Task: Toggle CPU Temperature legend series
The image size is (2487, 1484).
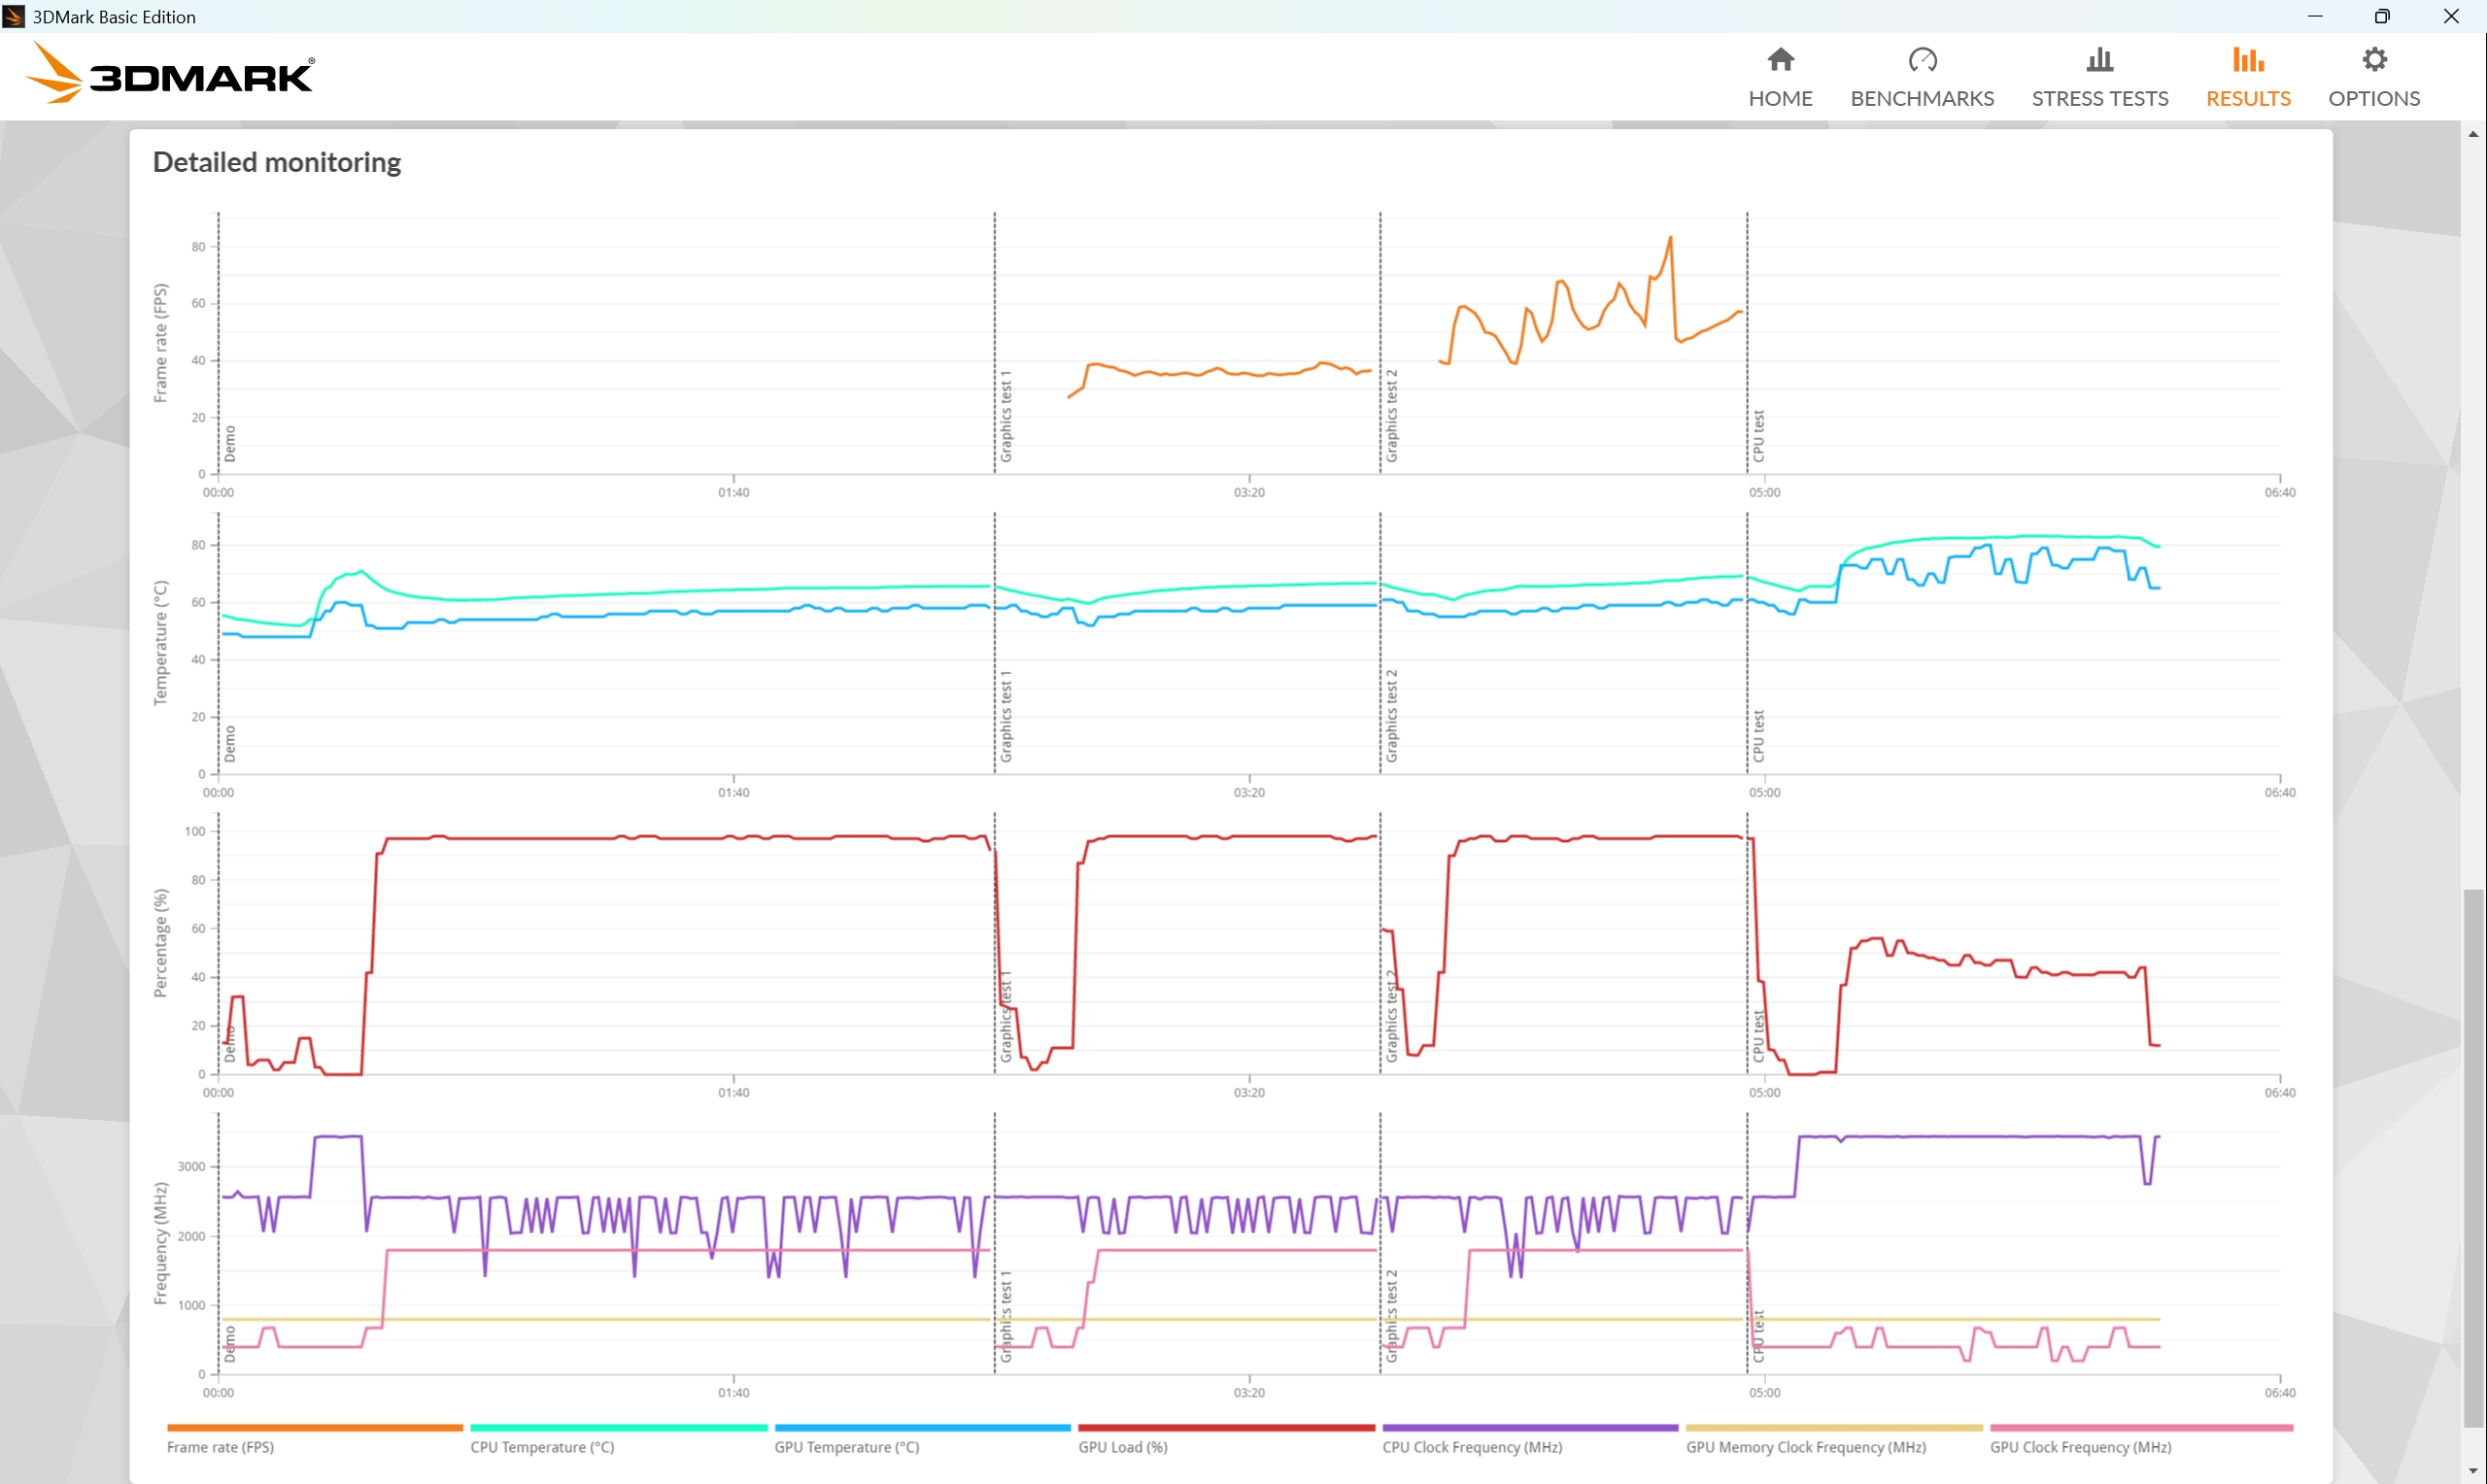Action: (542, 1447)
